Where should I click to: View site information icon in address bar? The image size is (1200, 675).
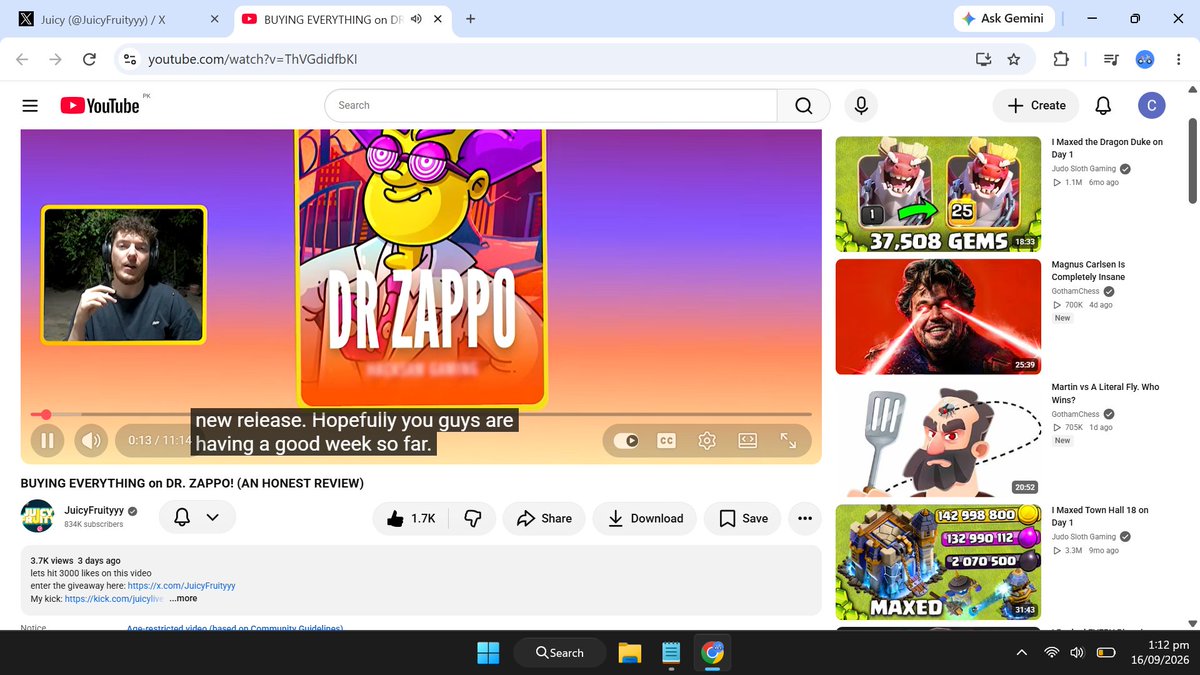pos(129,60)
